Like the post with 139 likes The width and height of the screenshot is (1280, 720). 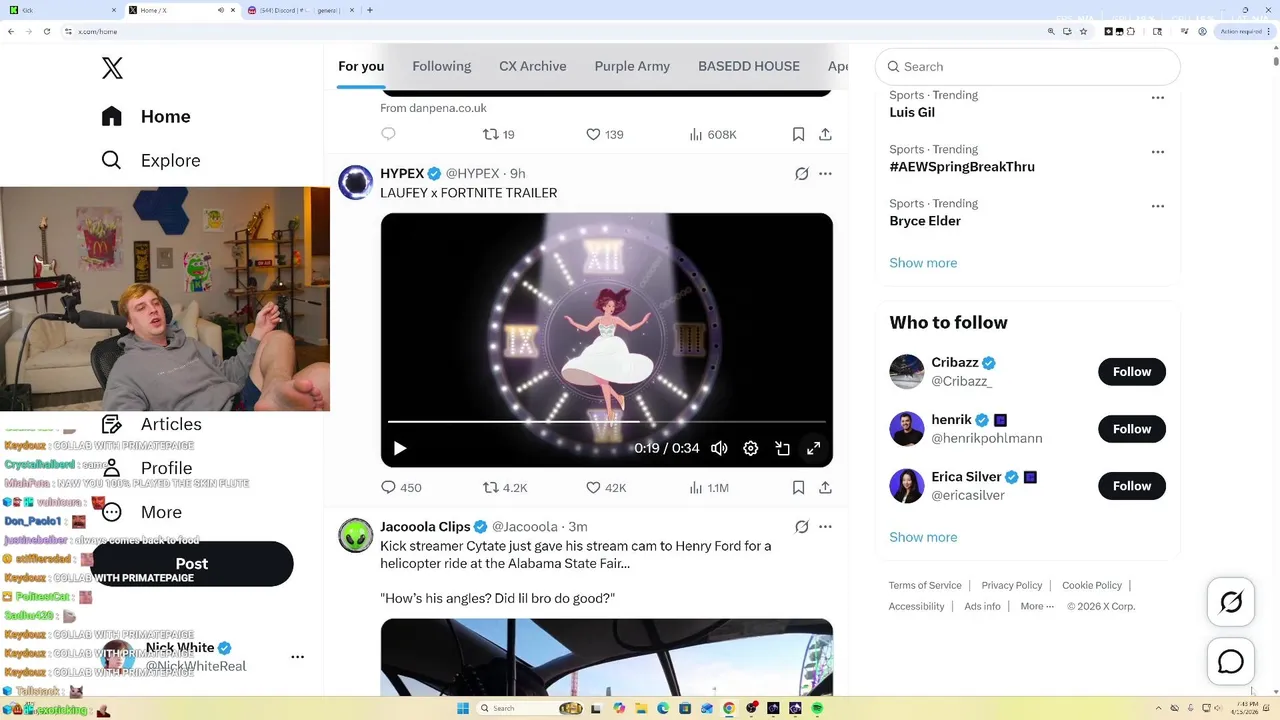click(x=605, y=134)
